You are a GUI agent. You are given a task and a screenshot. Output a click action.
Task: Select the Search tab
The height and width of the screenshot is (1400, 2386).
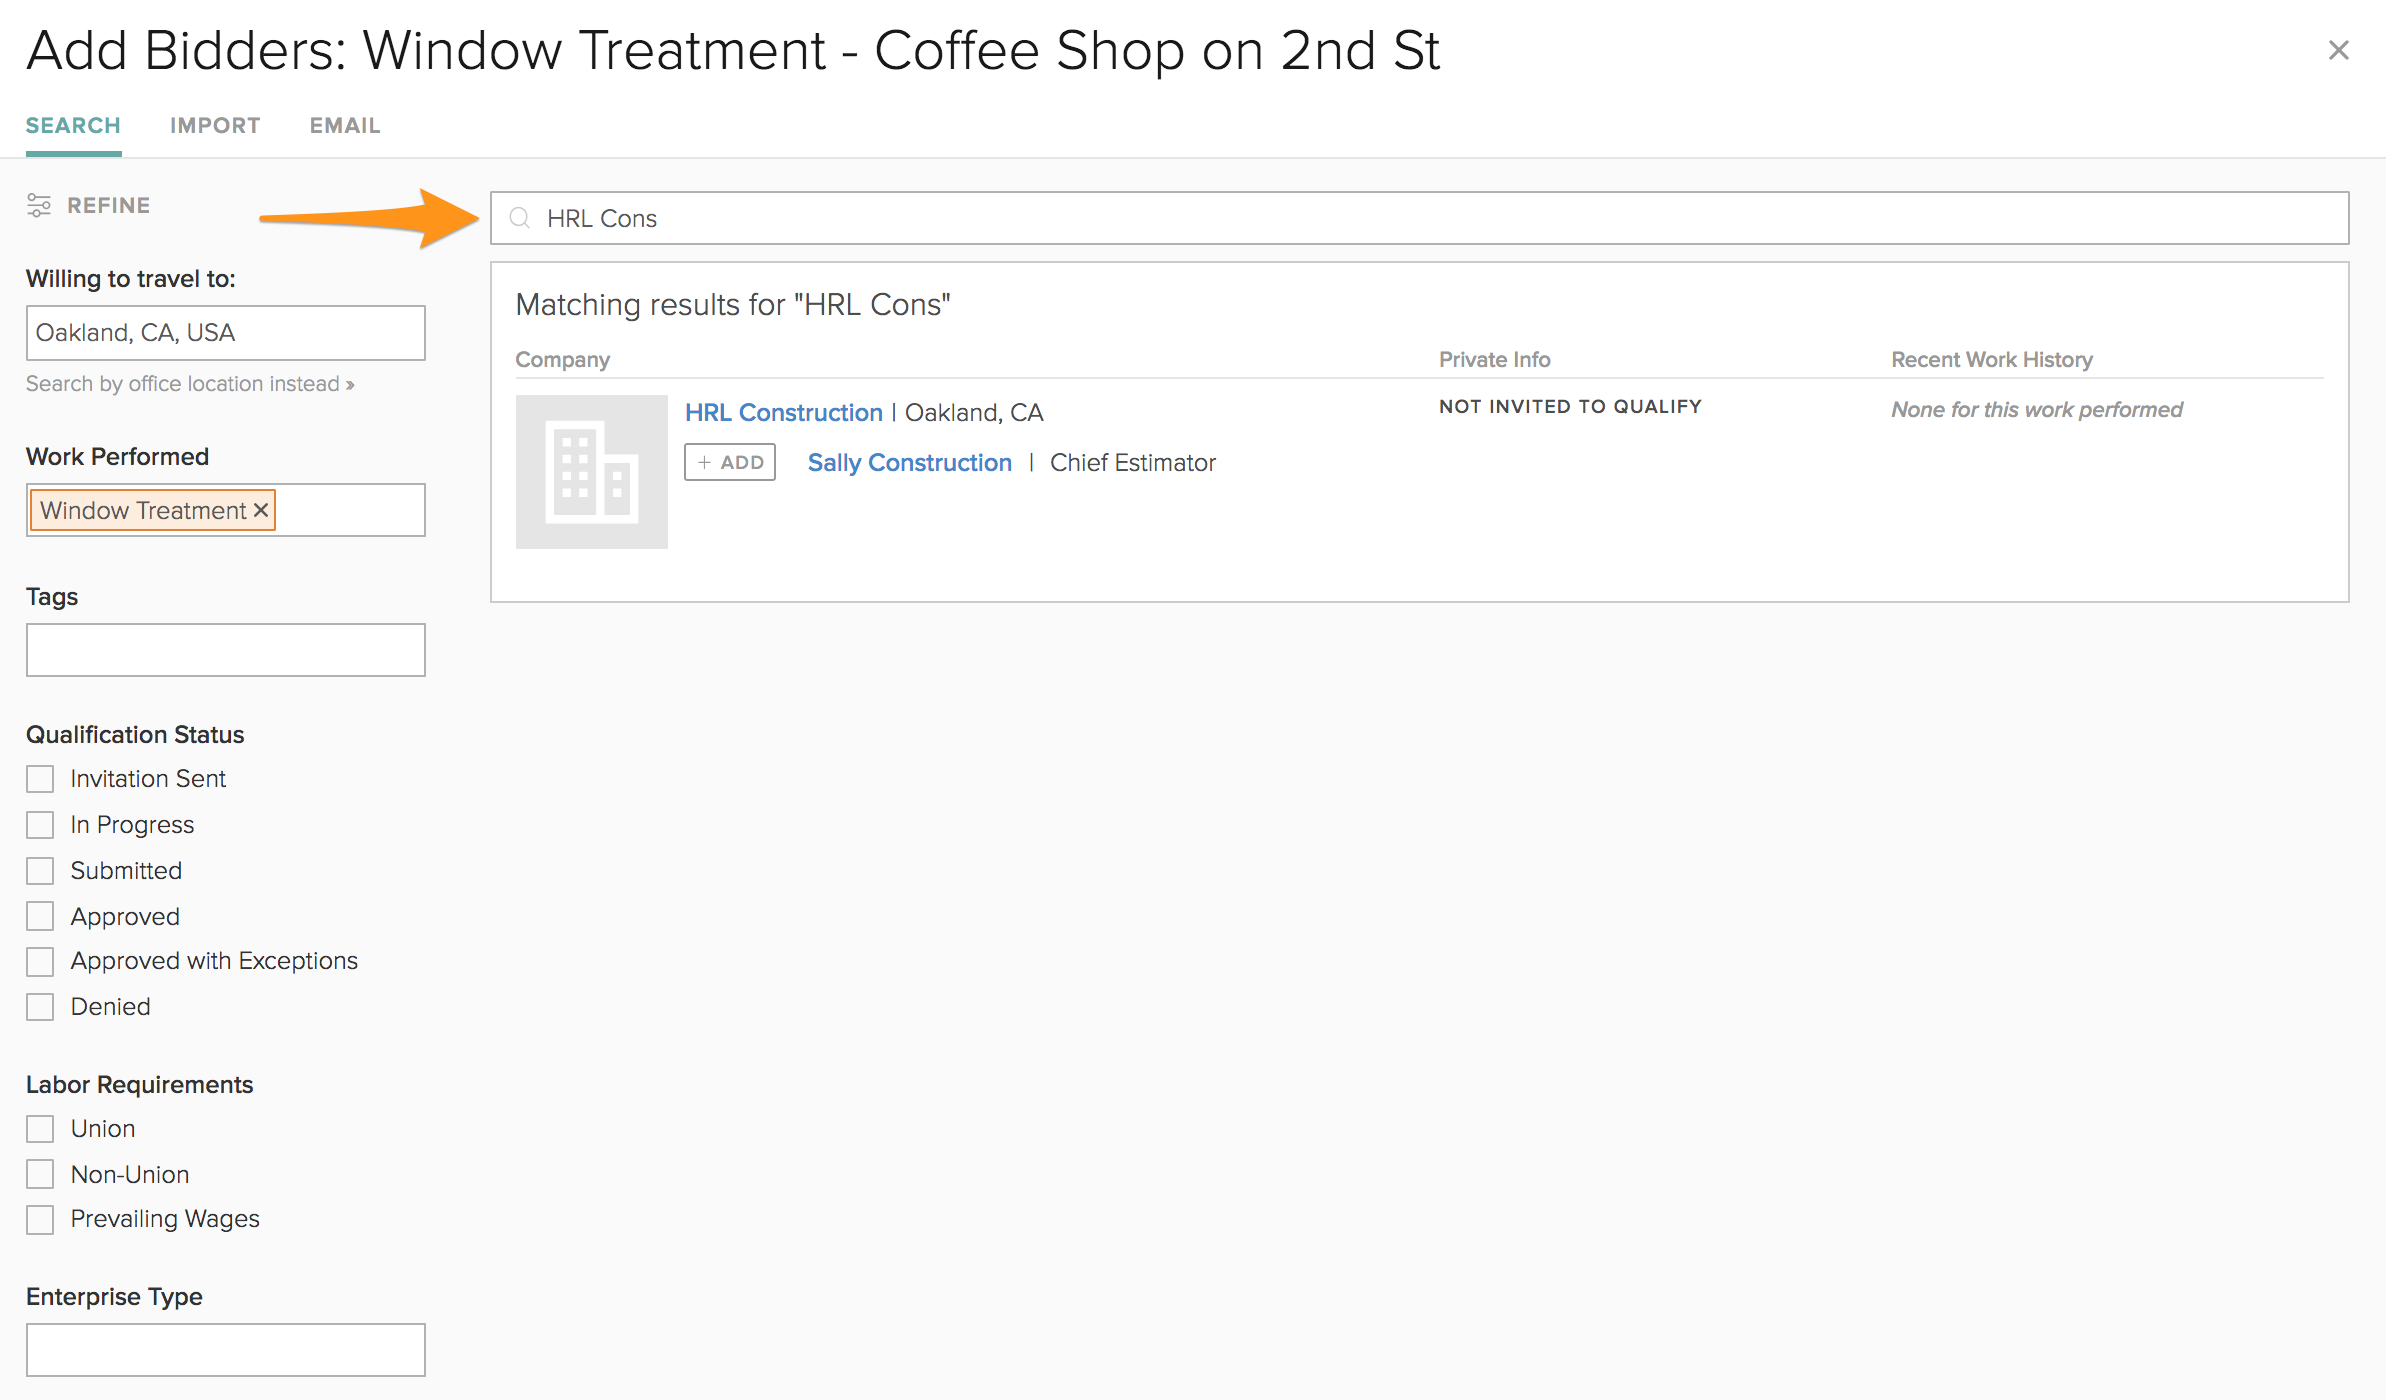click(x=73, y=126)
